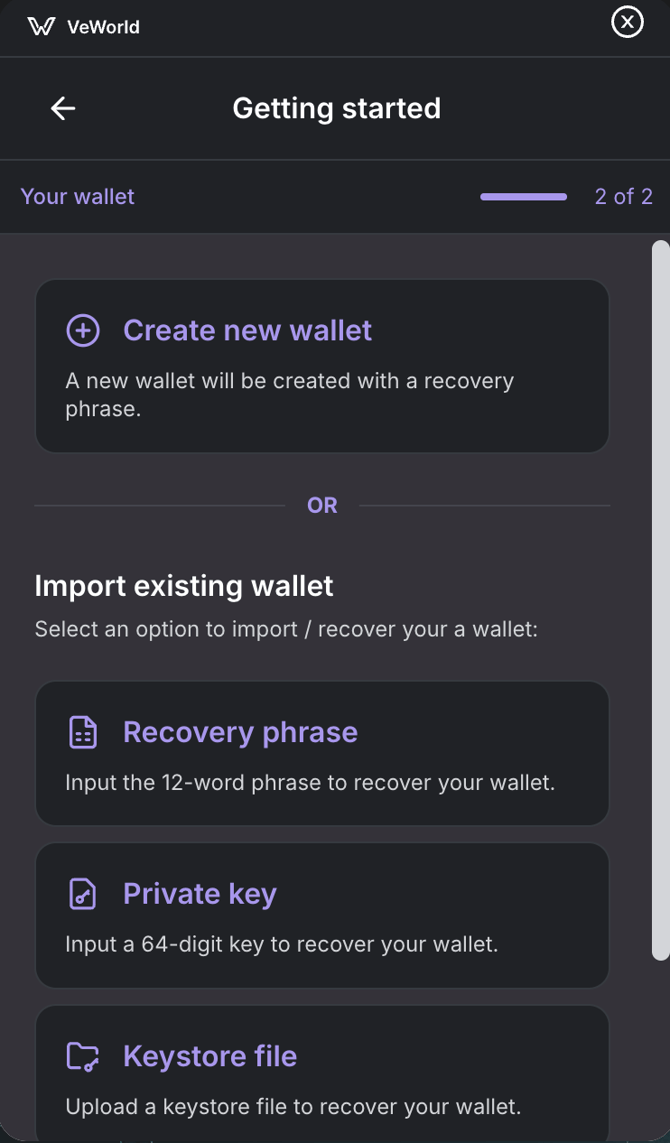Click the "Your wallet" step label

[77, 197]
